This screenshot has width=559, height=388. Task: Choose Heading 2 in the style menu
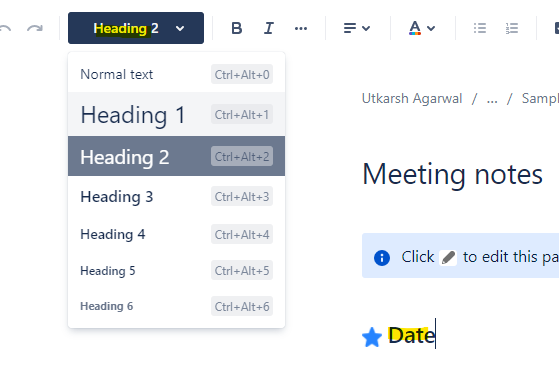point(176,156)
